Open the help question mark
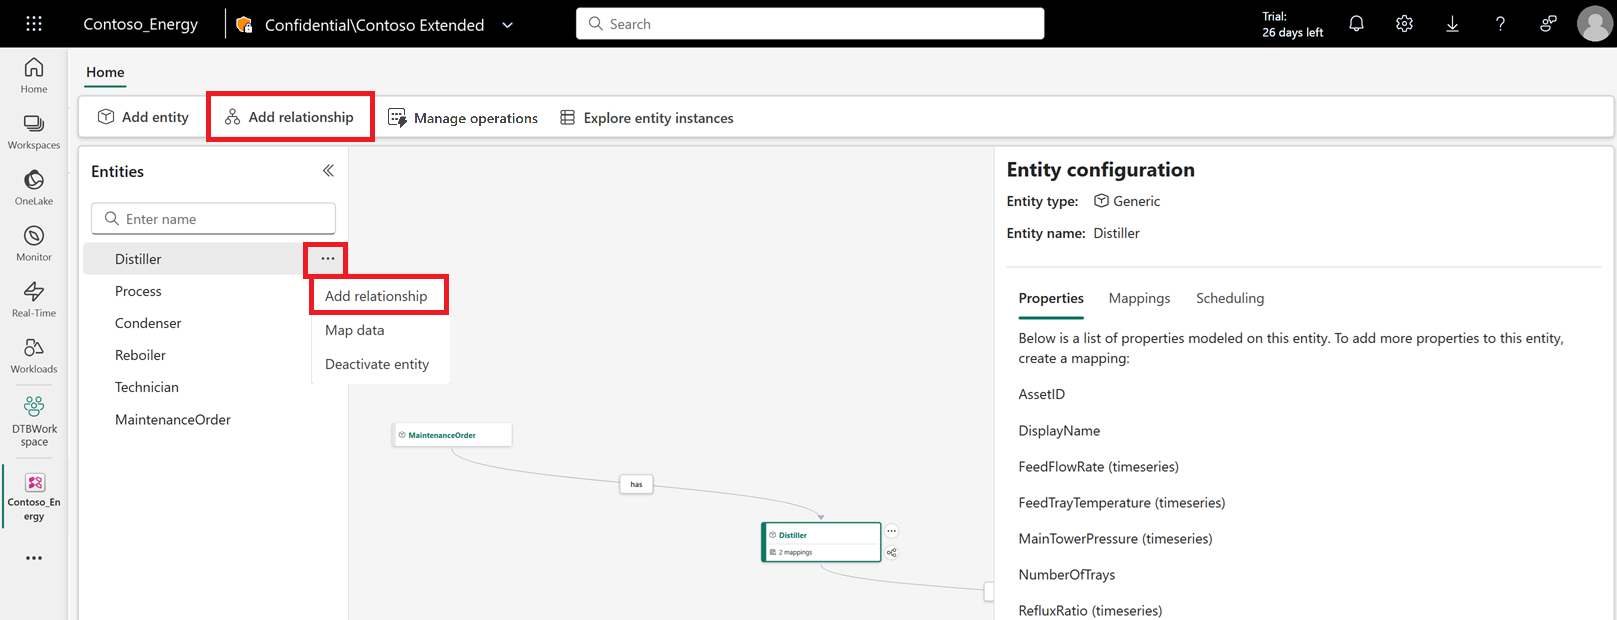1617x620 pixels. pyautogui.click(x=1500, y=24)
